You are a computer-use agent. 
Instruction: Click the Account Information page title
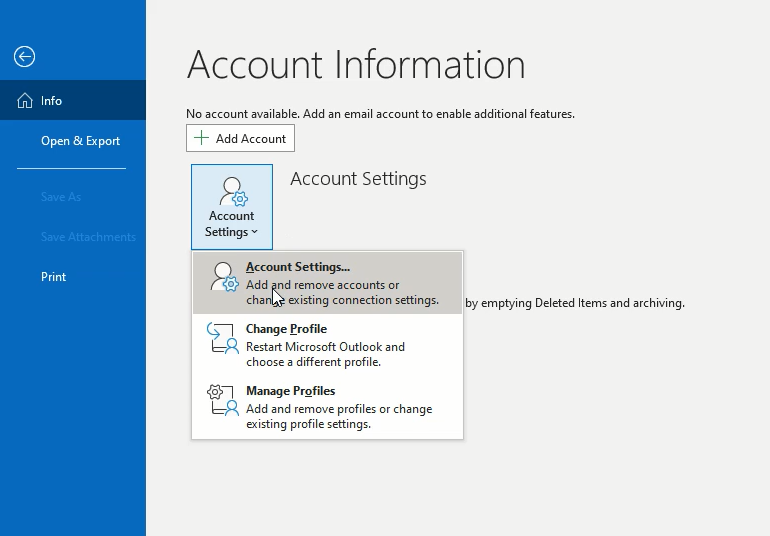(x=355, y=65)
